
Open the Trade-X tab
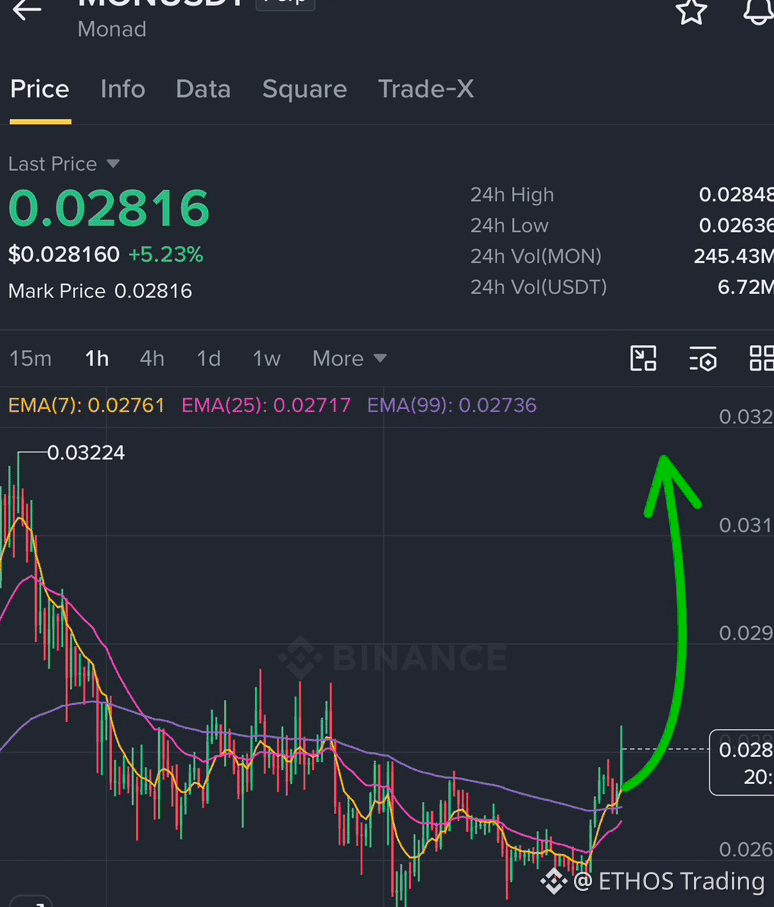tap(426, 89)
